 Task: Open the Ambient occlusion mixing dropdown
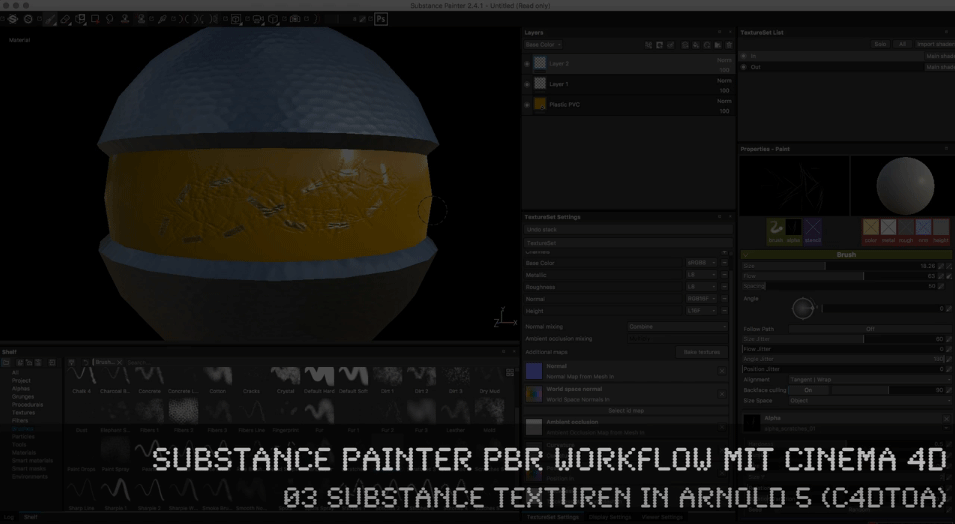678,339
